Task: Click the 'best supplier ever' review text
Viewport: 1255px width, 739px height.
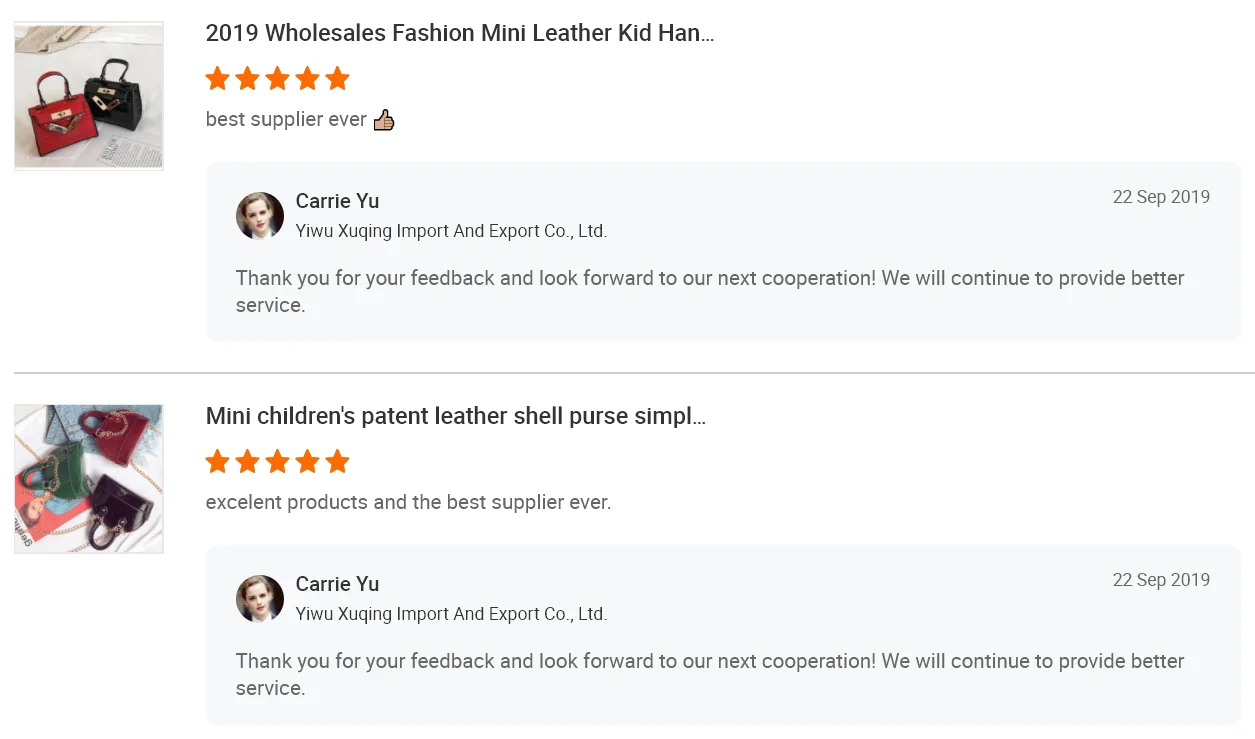Action: point(286,120)
